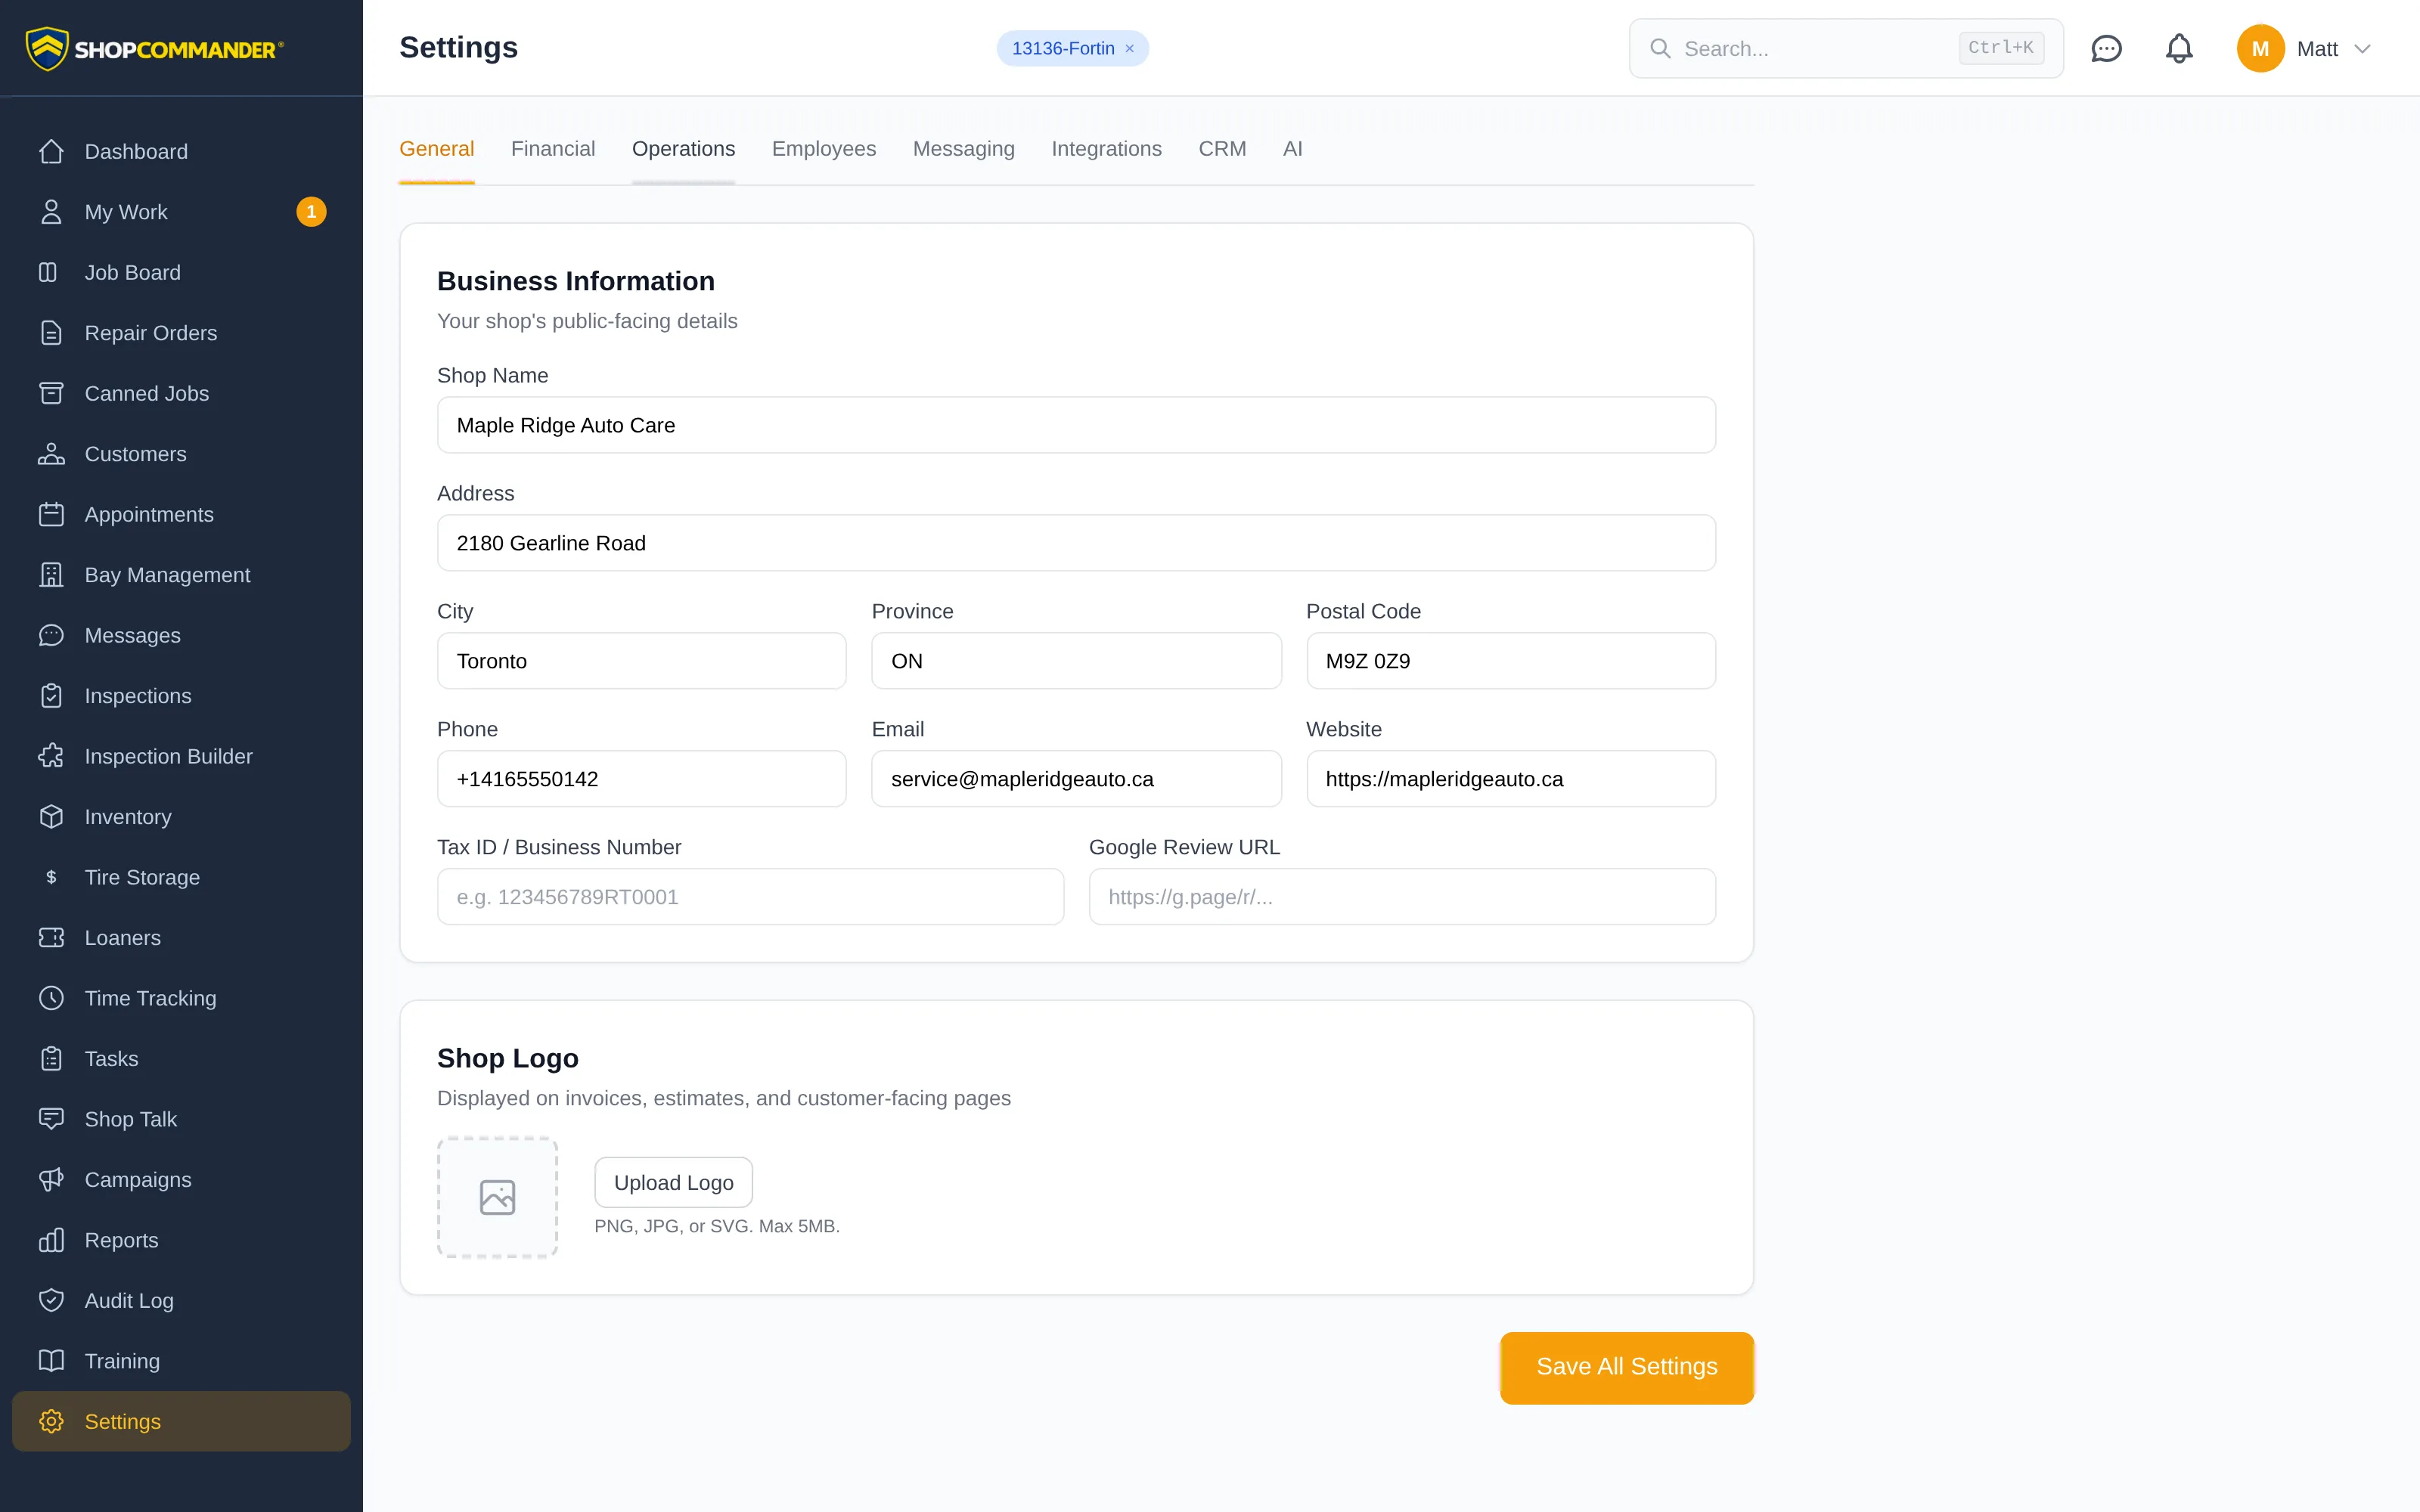Screen dimensions: 2420x1512
Task: Click the Campaigns megaphone icon
Action: pyautogui.click(x=51, y=1180)
